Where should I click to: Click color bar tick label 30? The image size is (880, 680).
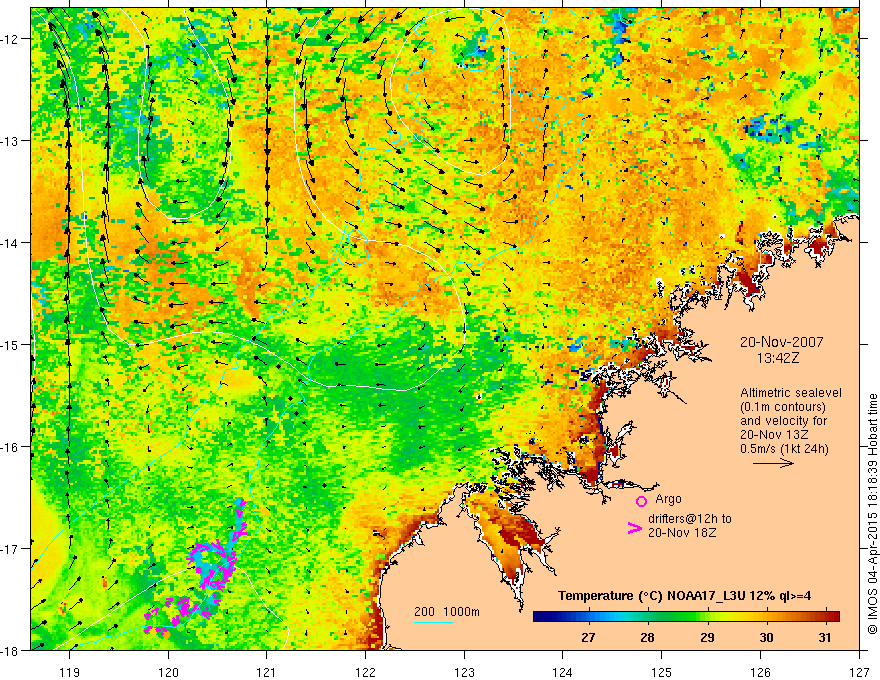(x=766, y=637)
